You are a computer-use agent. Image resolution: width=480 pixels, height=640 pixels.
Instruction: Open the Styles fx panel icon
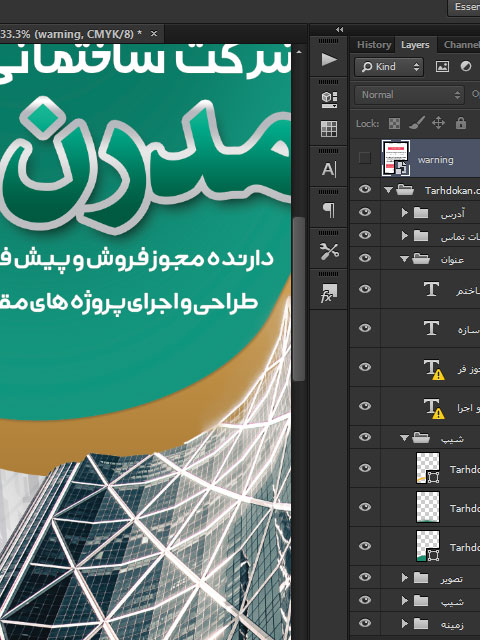[329, 293]
